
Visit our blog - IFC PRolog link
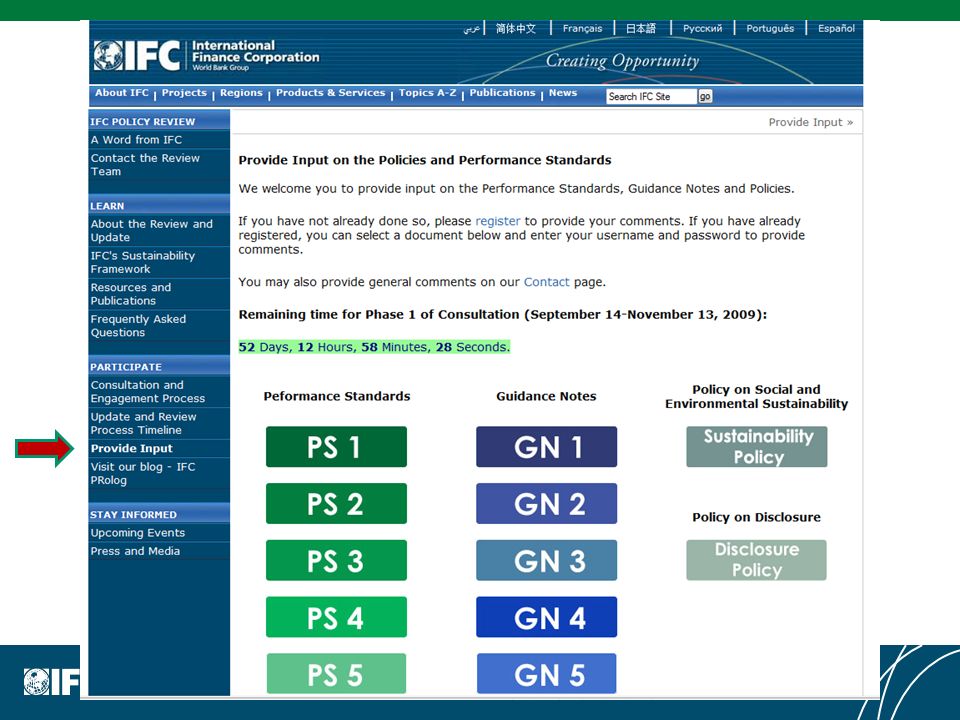143,473
